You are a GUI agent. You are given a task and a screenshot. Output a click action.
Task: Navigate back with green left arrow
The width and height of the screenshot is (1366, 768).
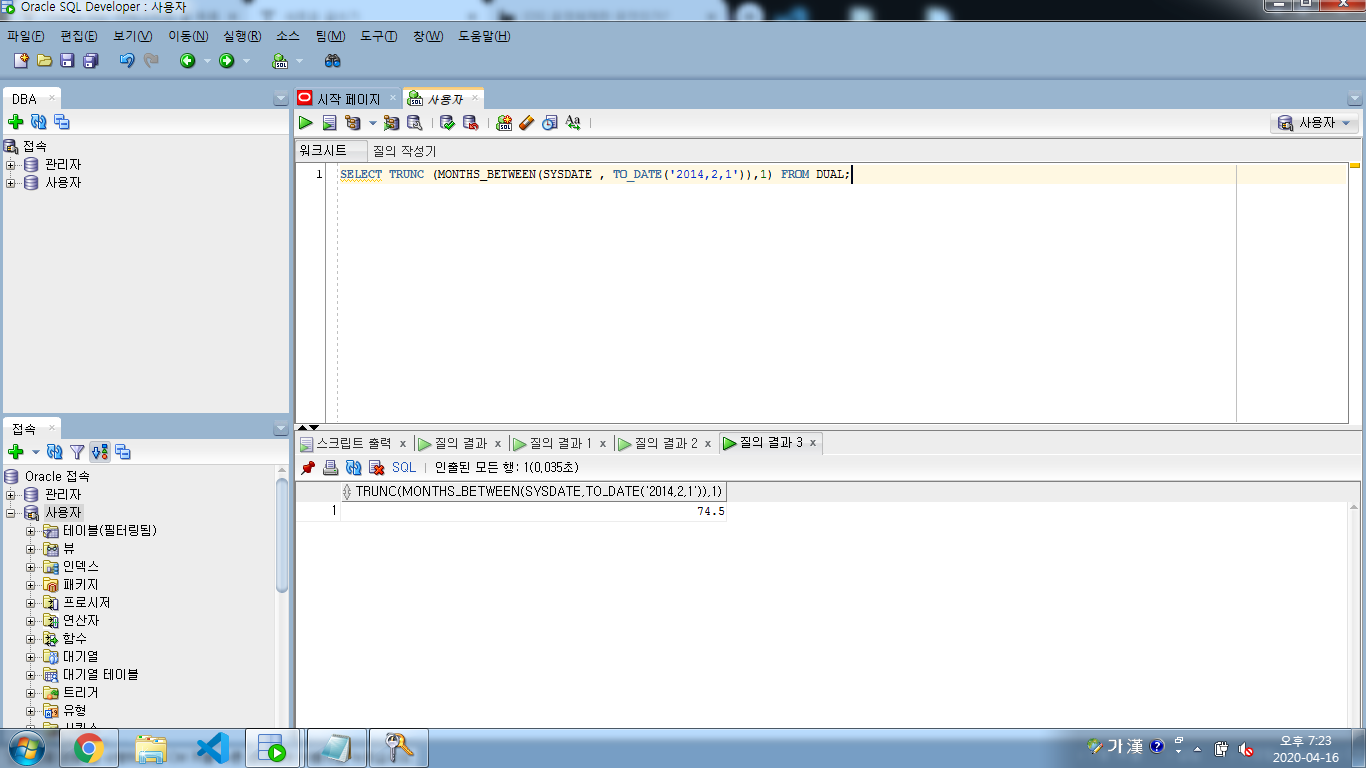tap(187, 61)
